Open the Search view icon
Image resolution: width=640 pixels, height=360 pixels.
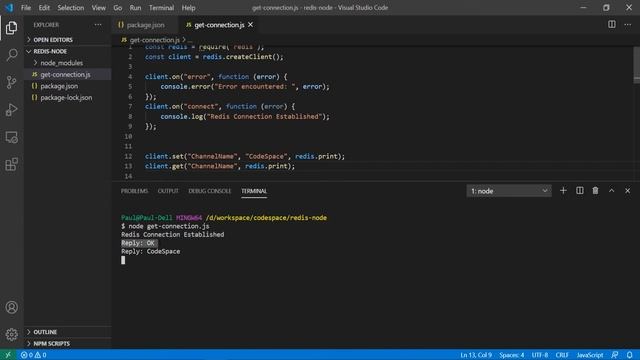(x=11, y=55)
